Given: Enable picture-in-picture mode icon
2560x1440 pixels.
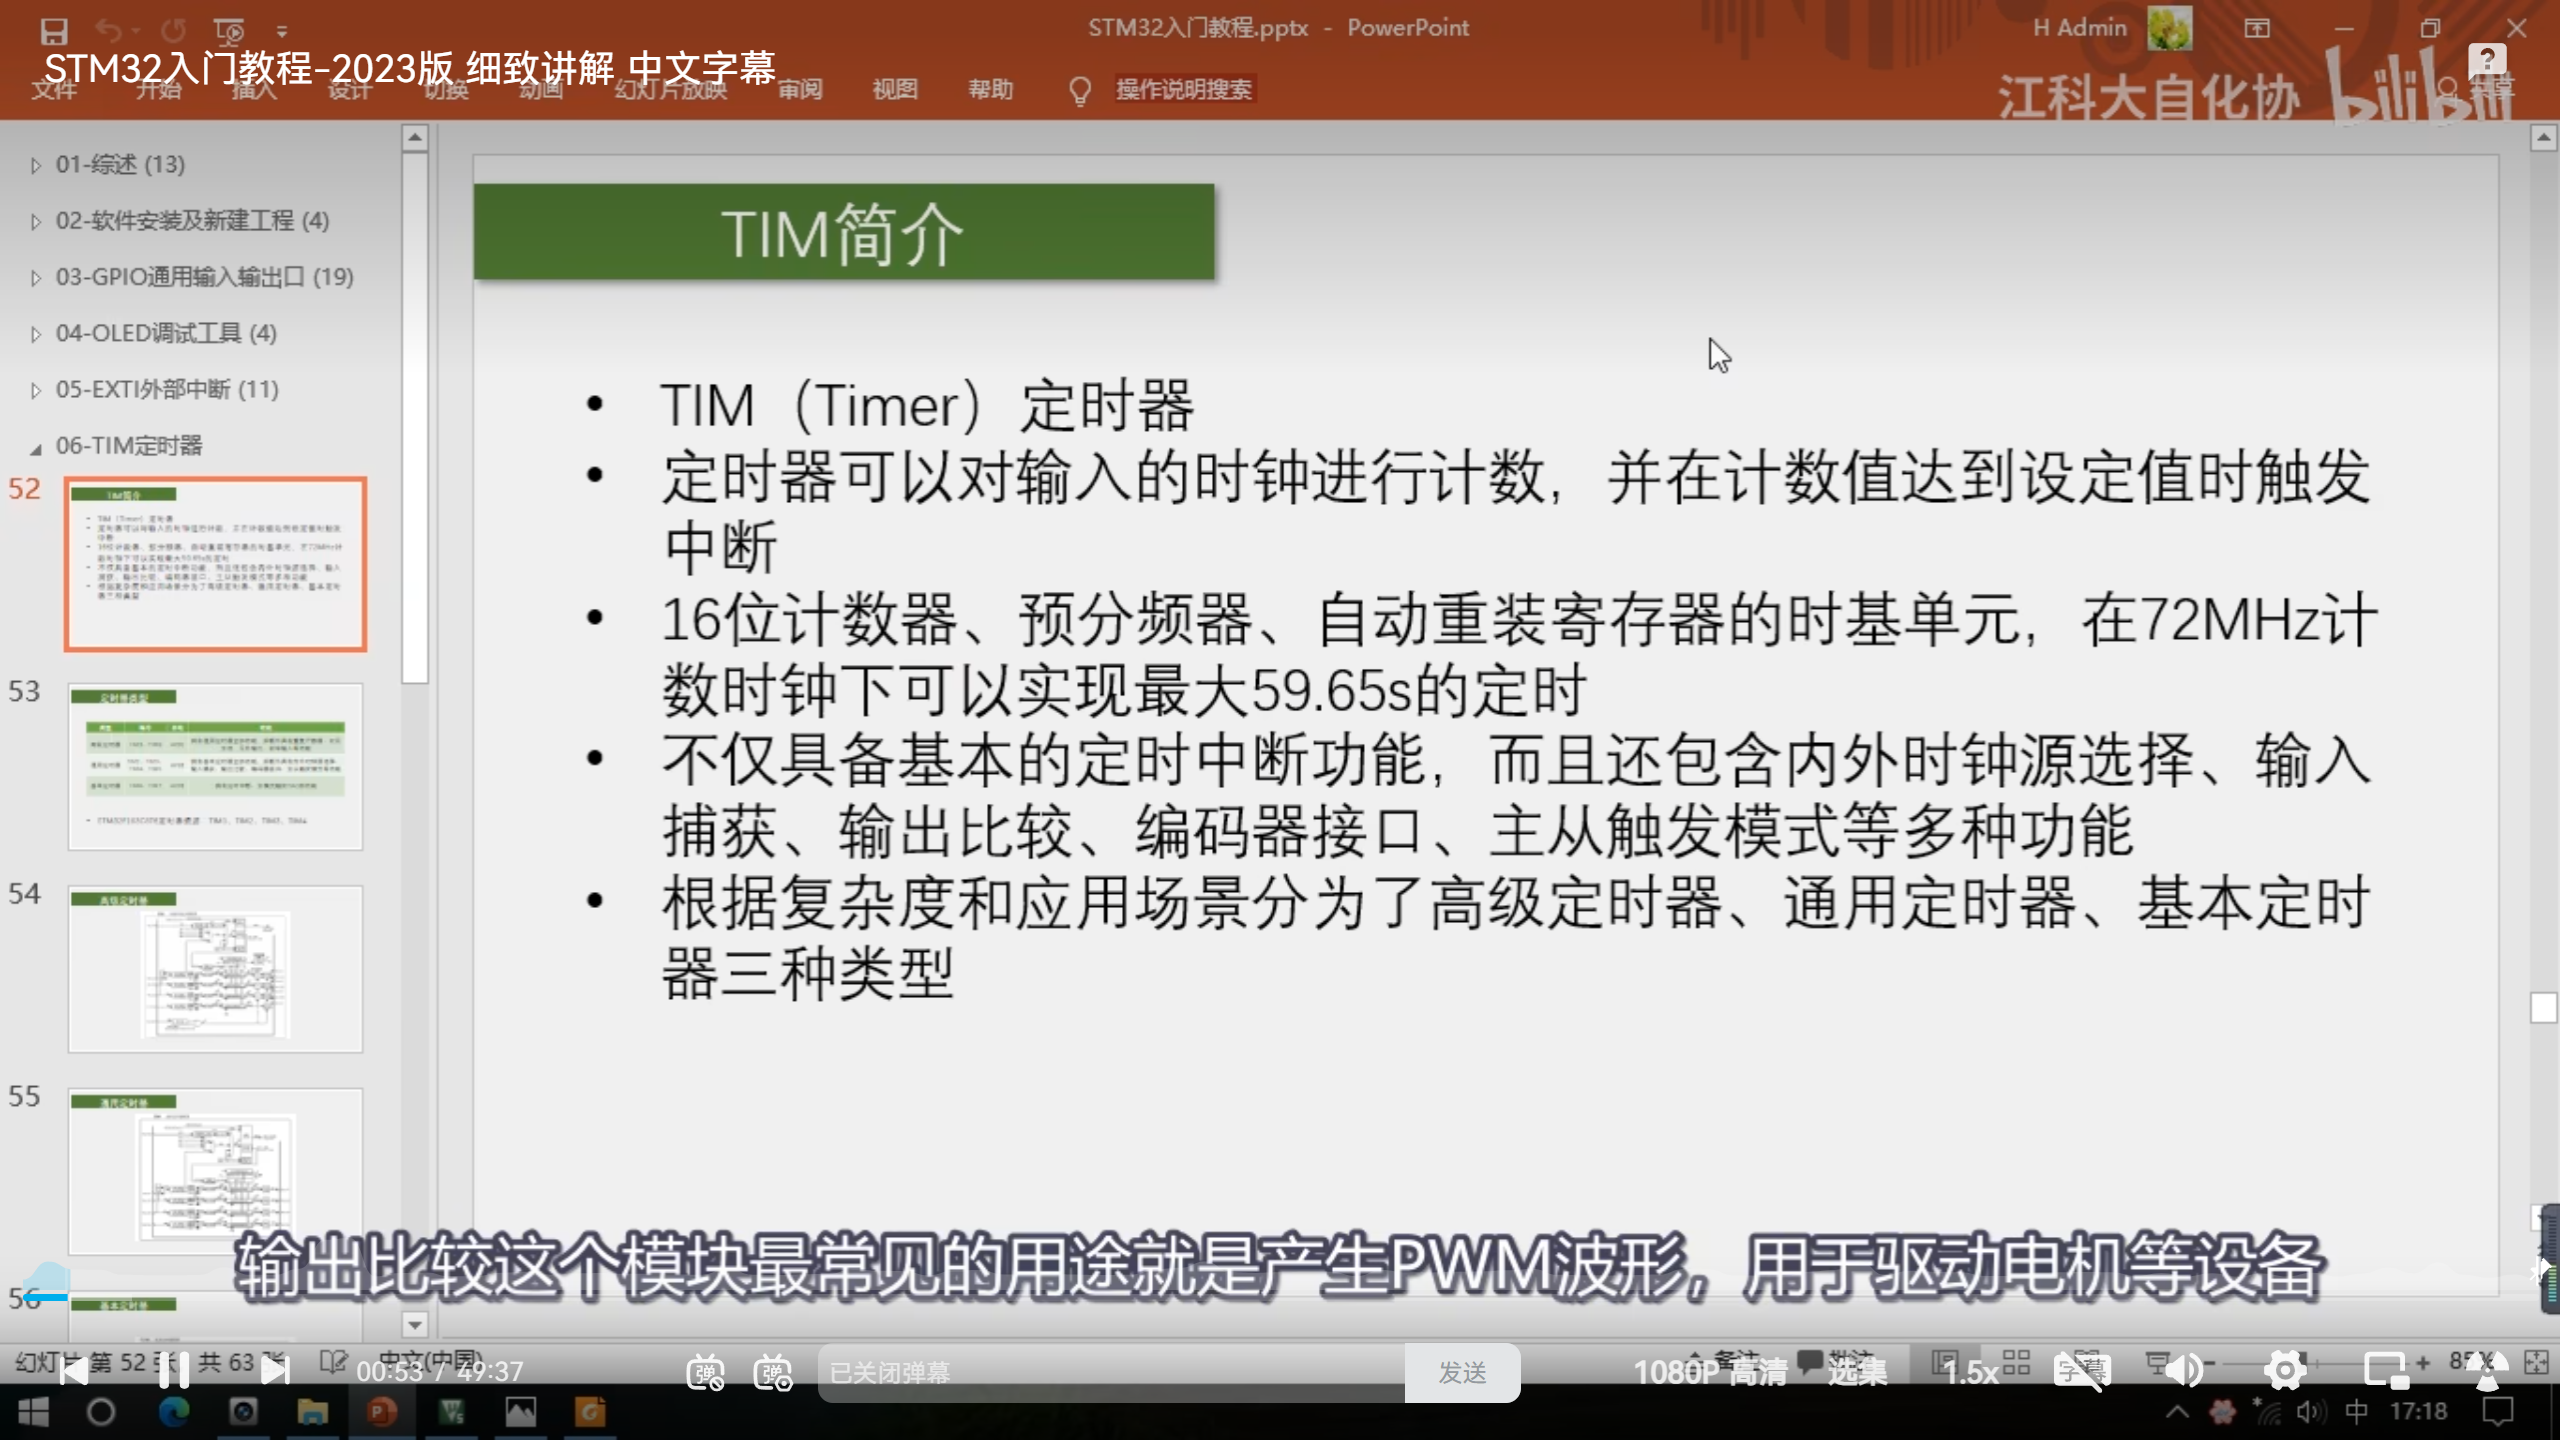Looking at the screenshot, I should pos(2385,1371).
